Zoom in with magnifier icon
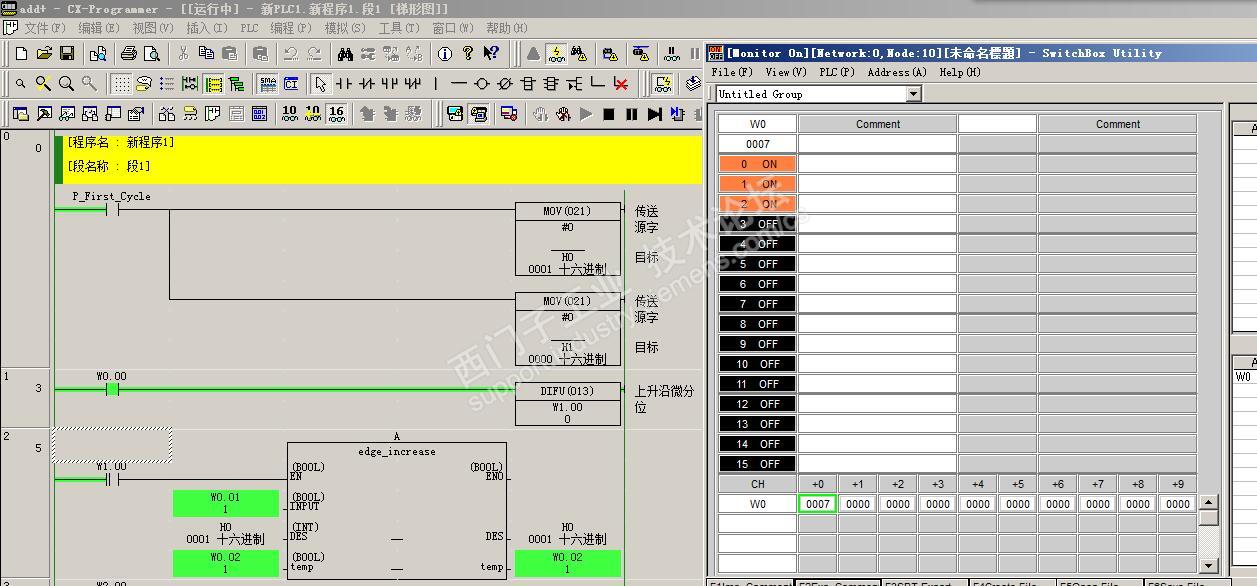Viewport: 1257px width, 586px height. coord(66,84)
